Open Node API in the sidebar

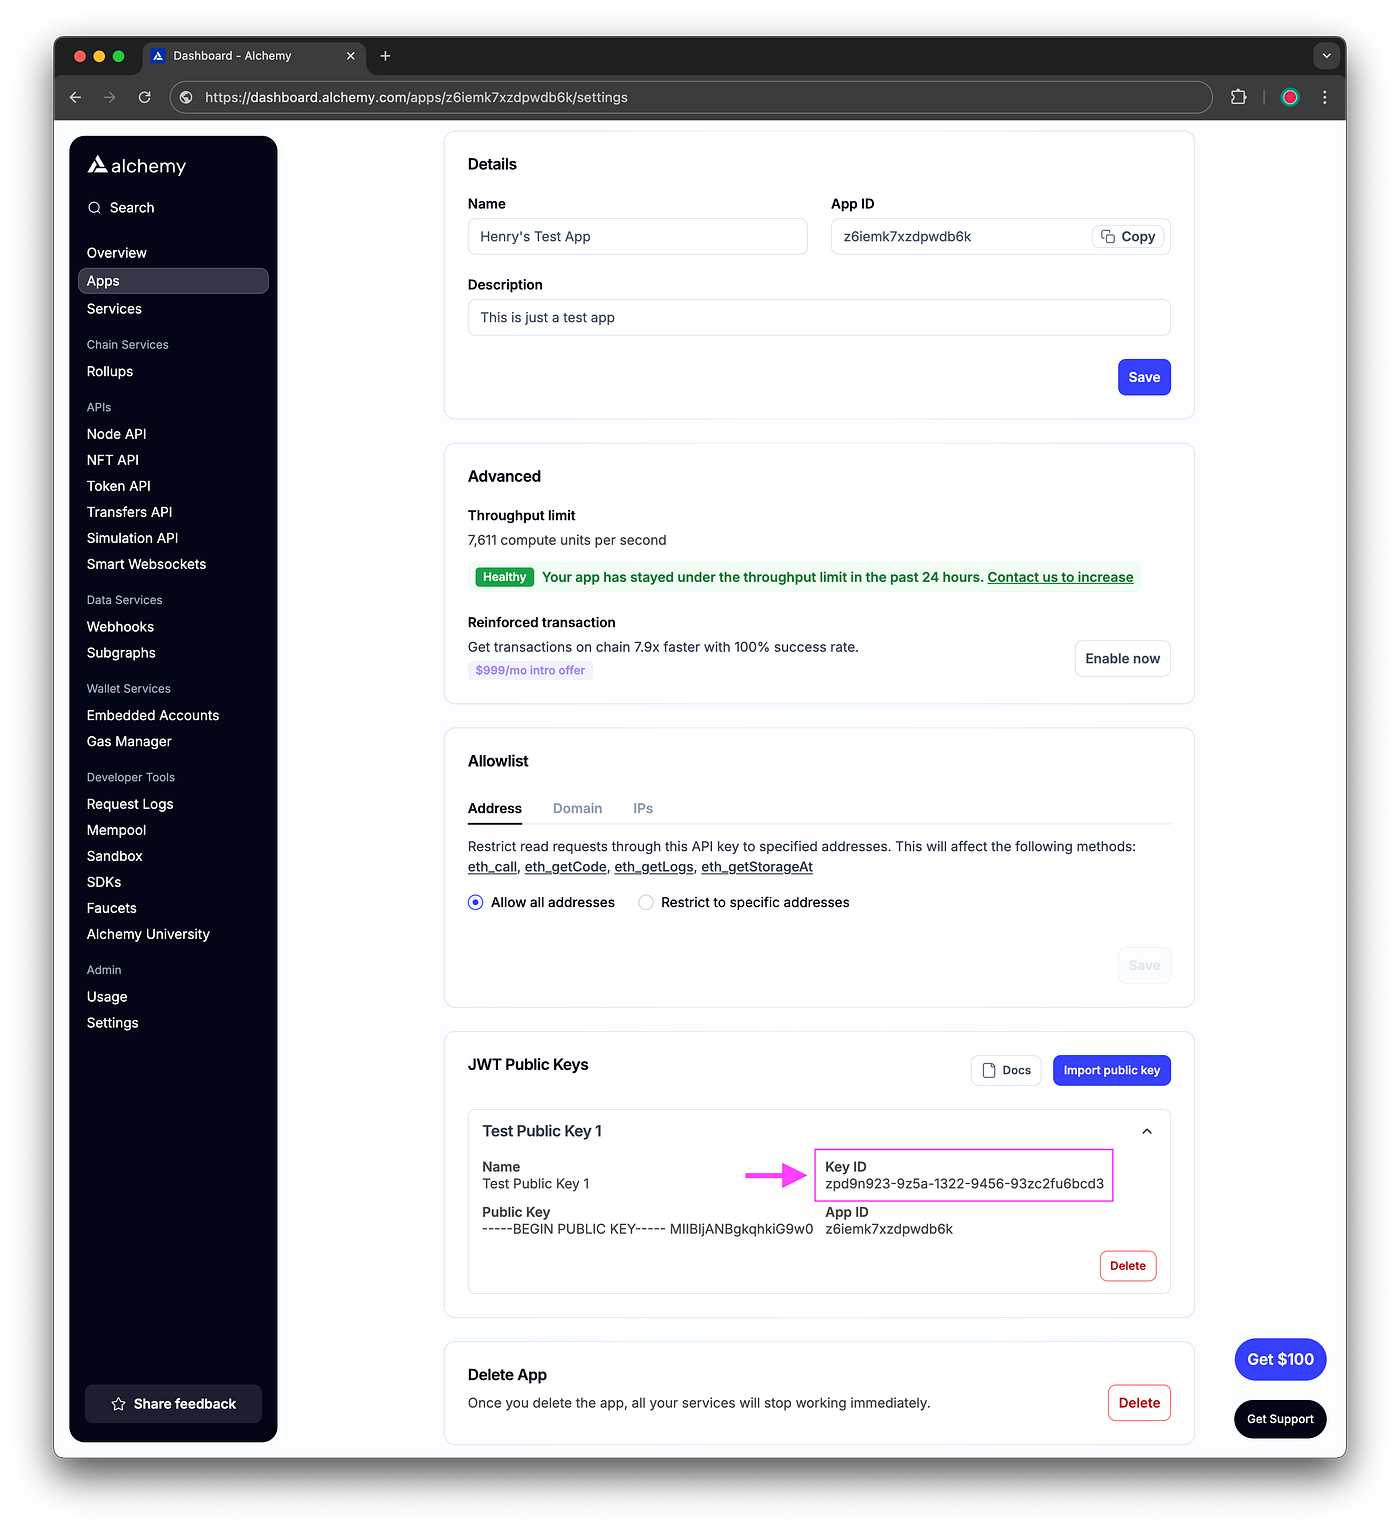point(117,434)
